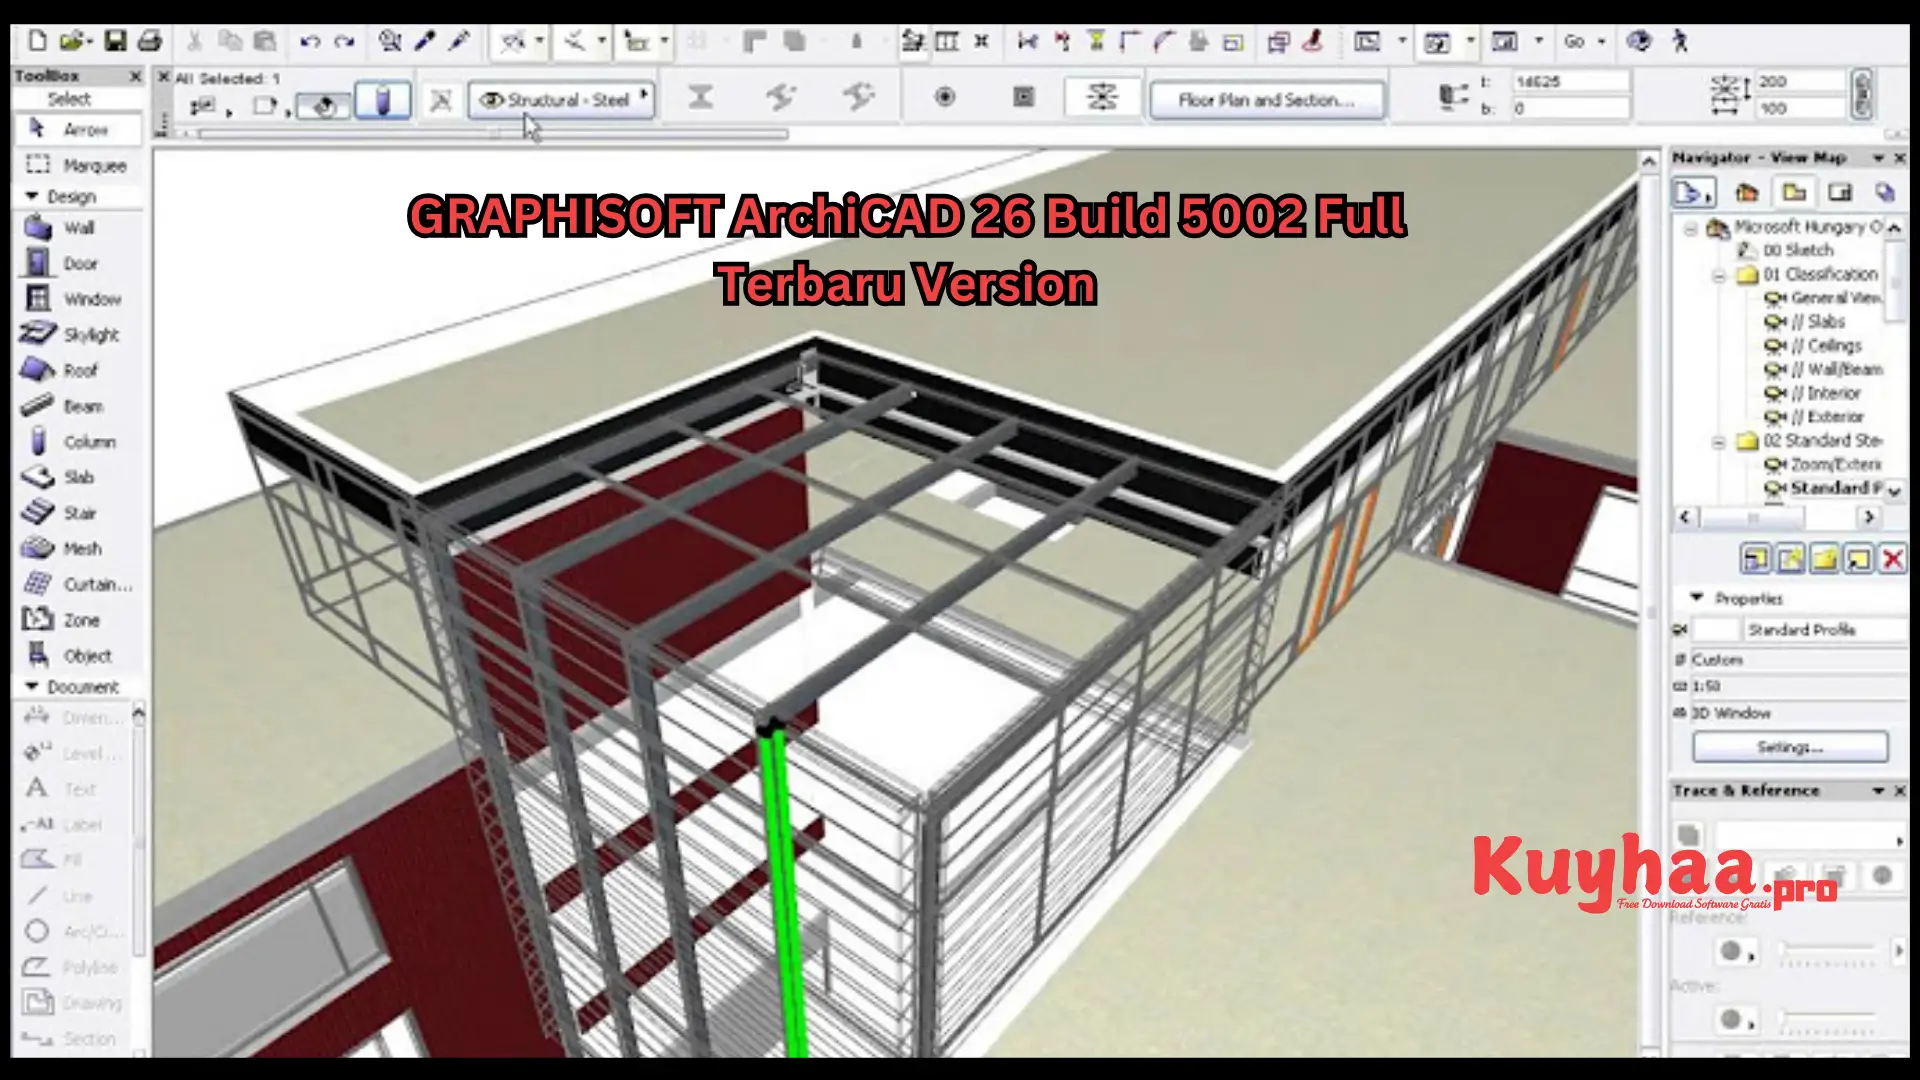
Task: Start 3D walk navigation icon
Action: point(1680,41)
